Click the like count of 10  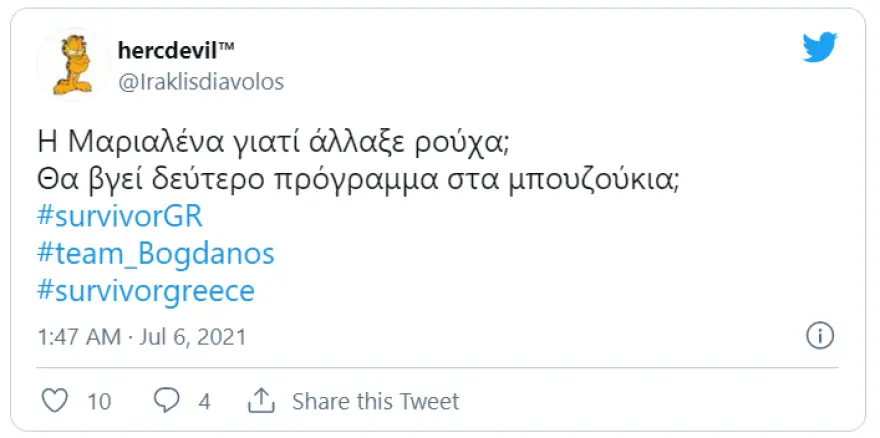[99, 402]
